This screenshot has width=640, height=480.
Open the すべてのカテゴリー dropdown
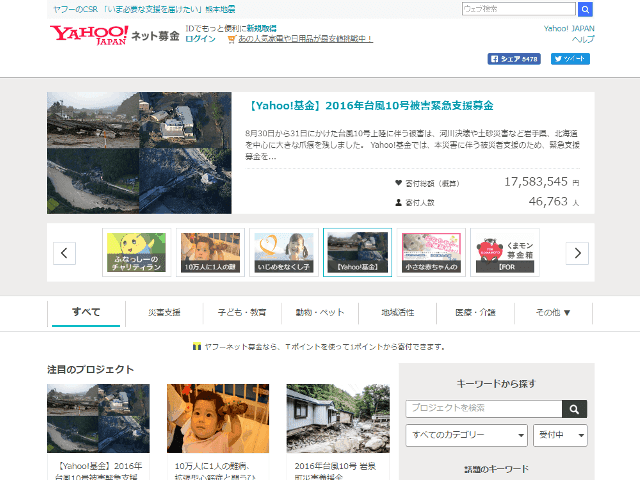[467, 435]
